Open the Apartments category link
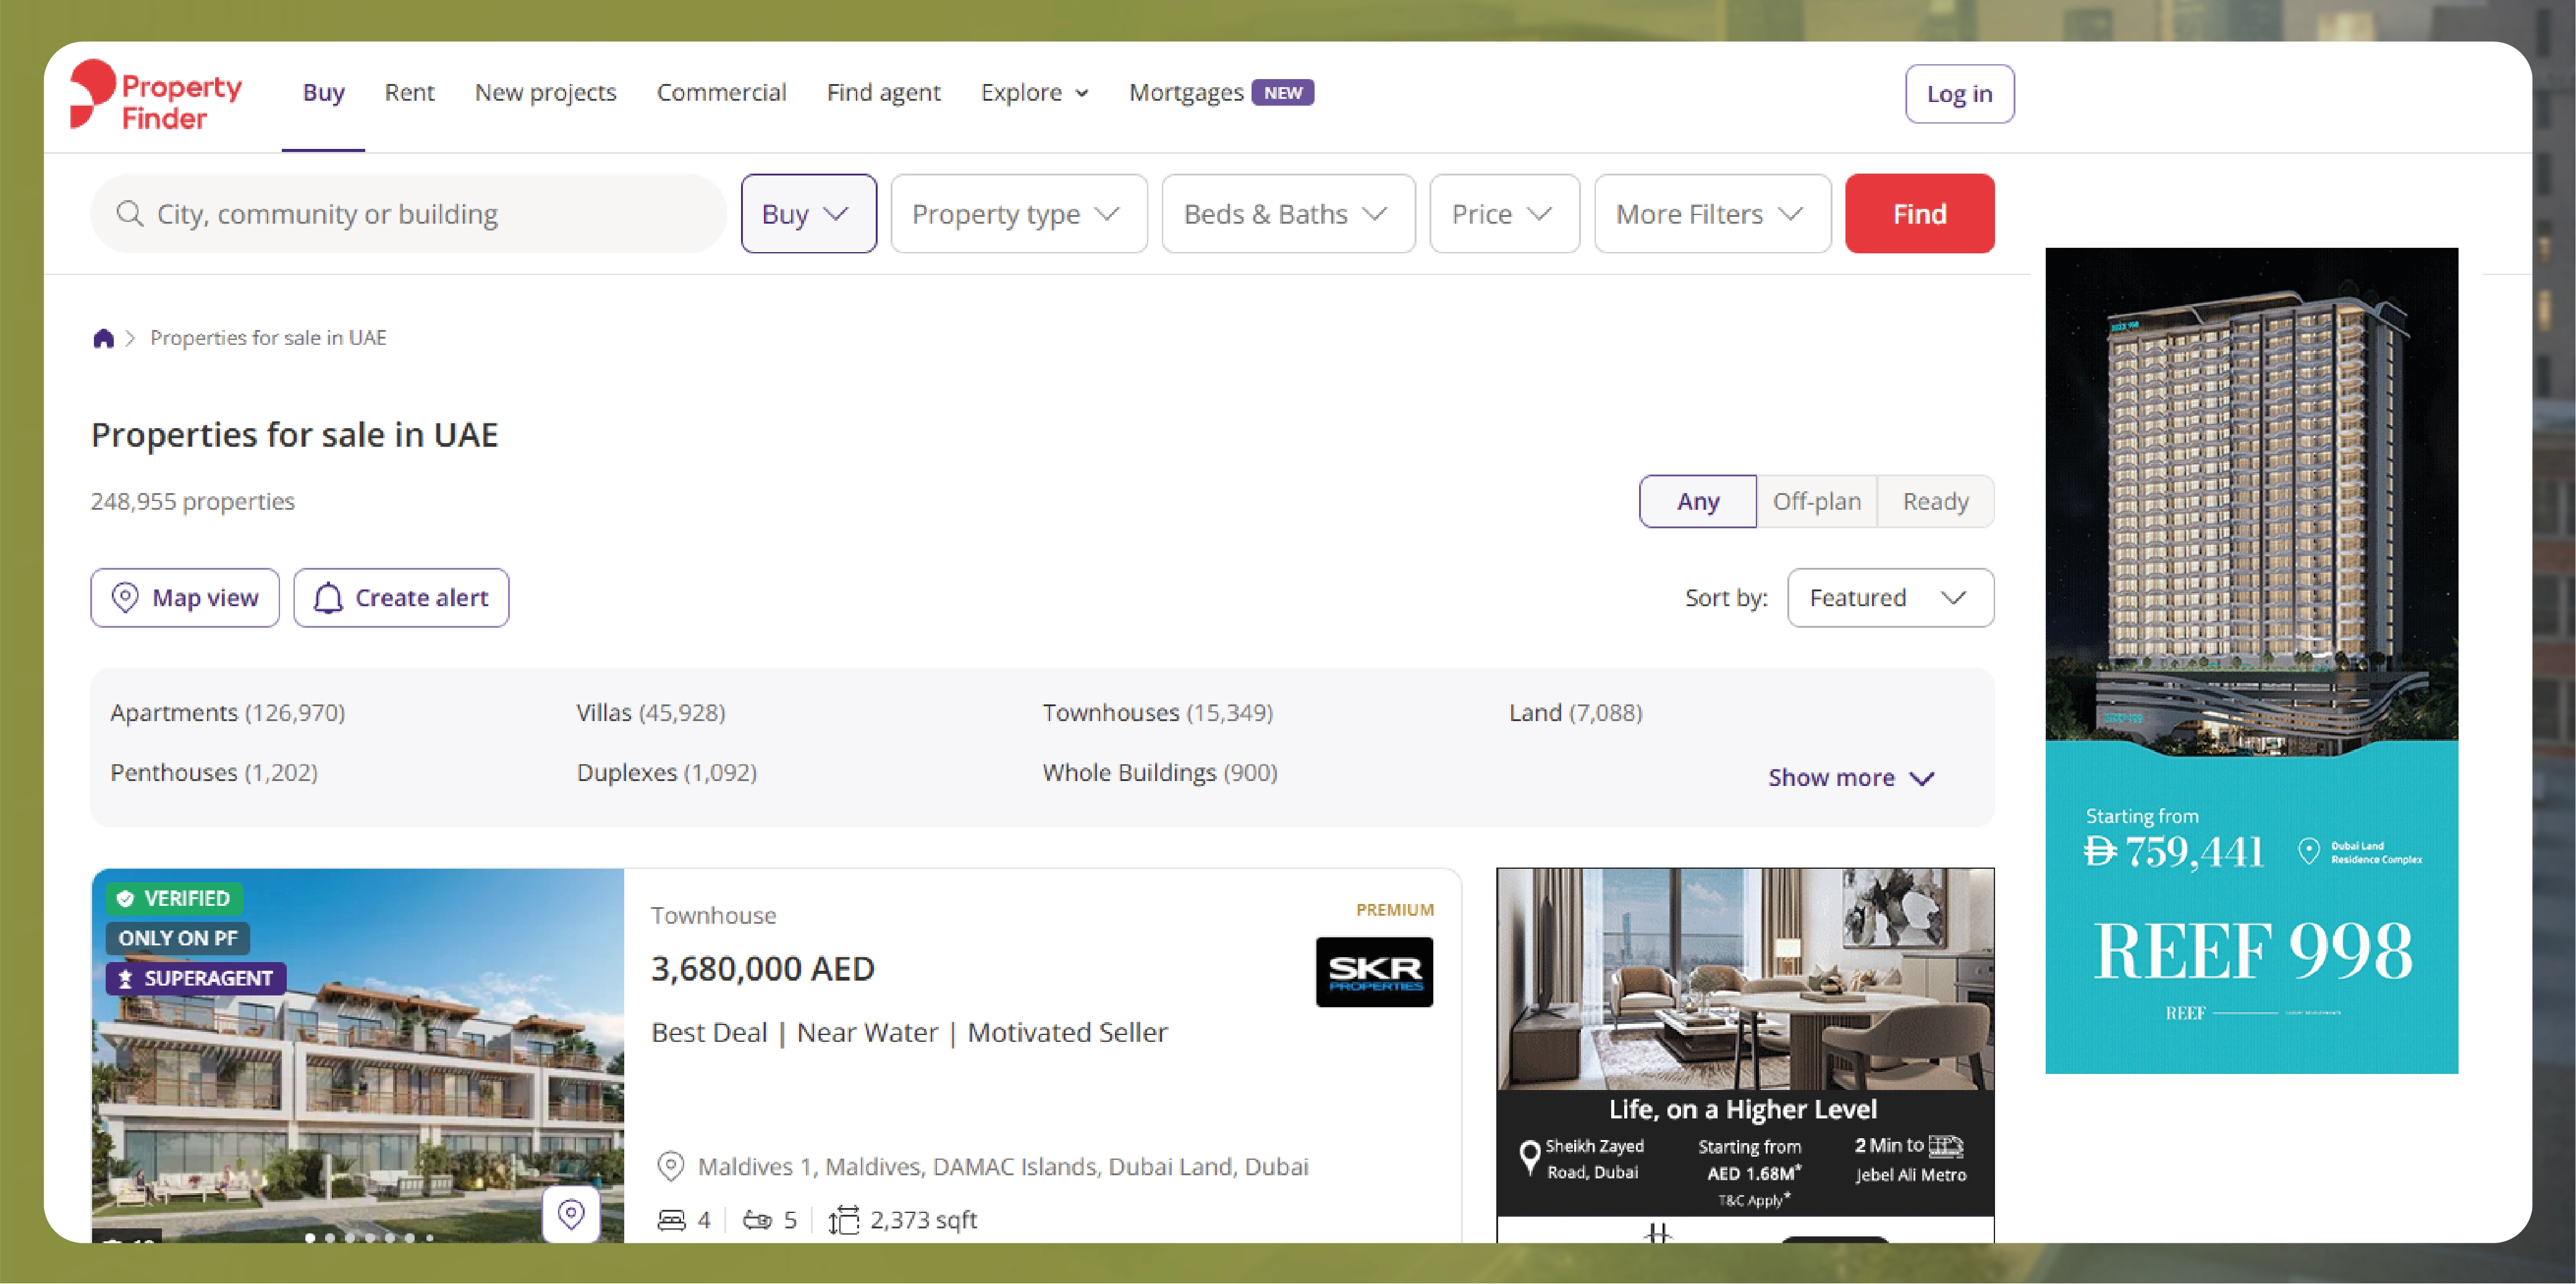 click(x=227, y=712)
